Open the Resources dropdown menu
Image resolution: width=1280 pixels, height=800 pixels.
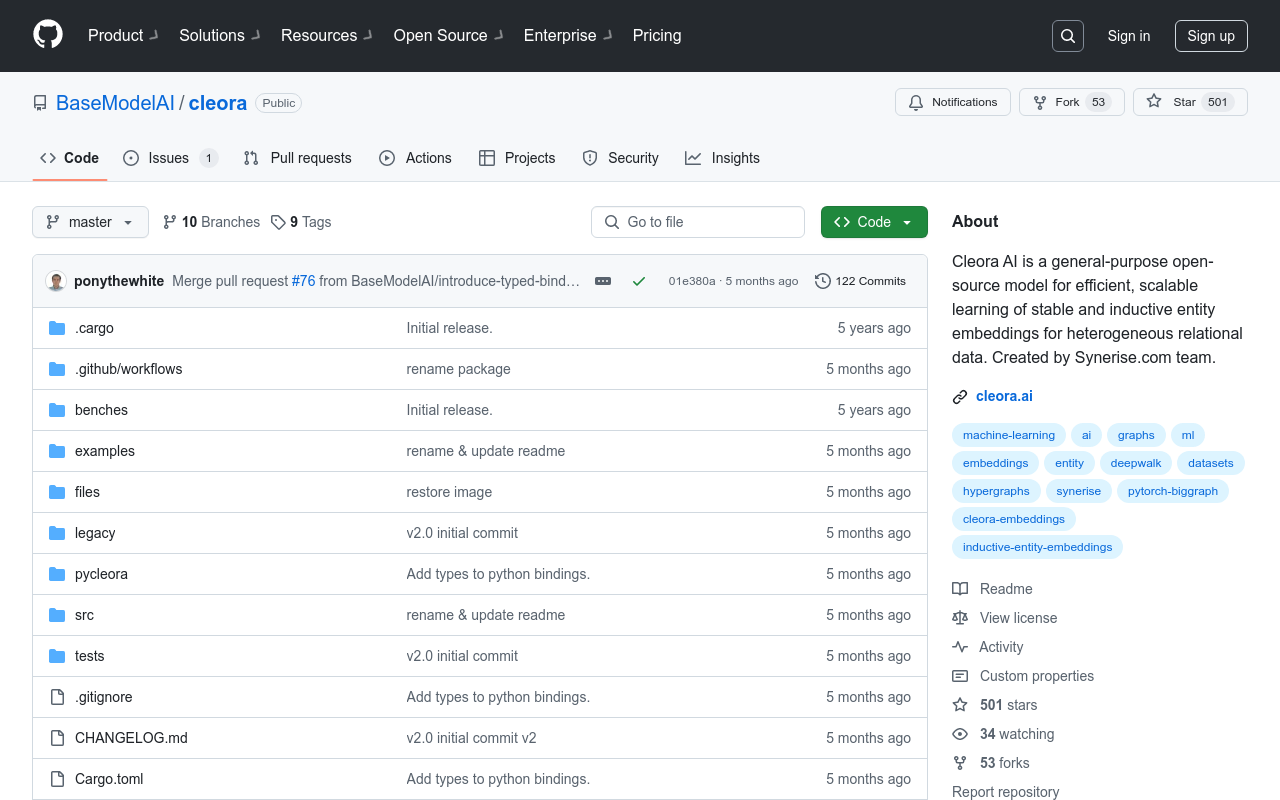point(327,35)
